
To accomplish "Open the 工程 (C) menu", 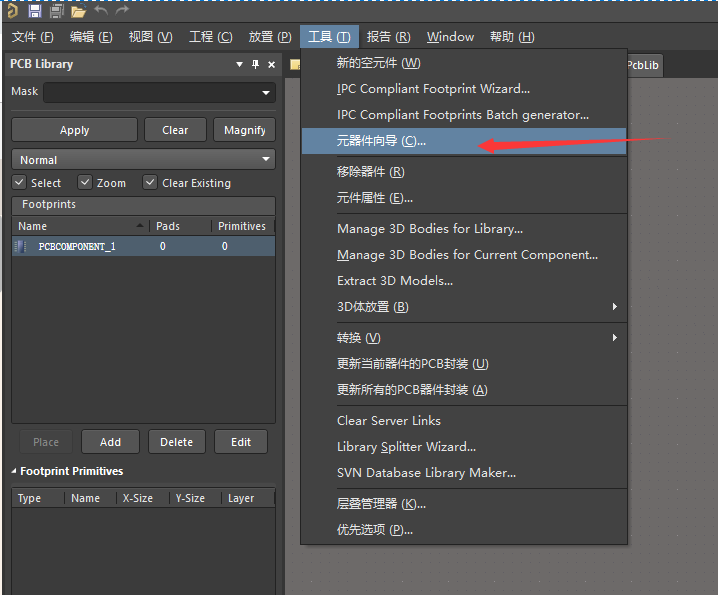I will (211, 37).
